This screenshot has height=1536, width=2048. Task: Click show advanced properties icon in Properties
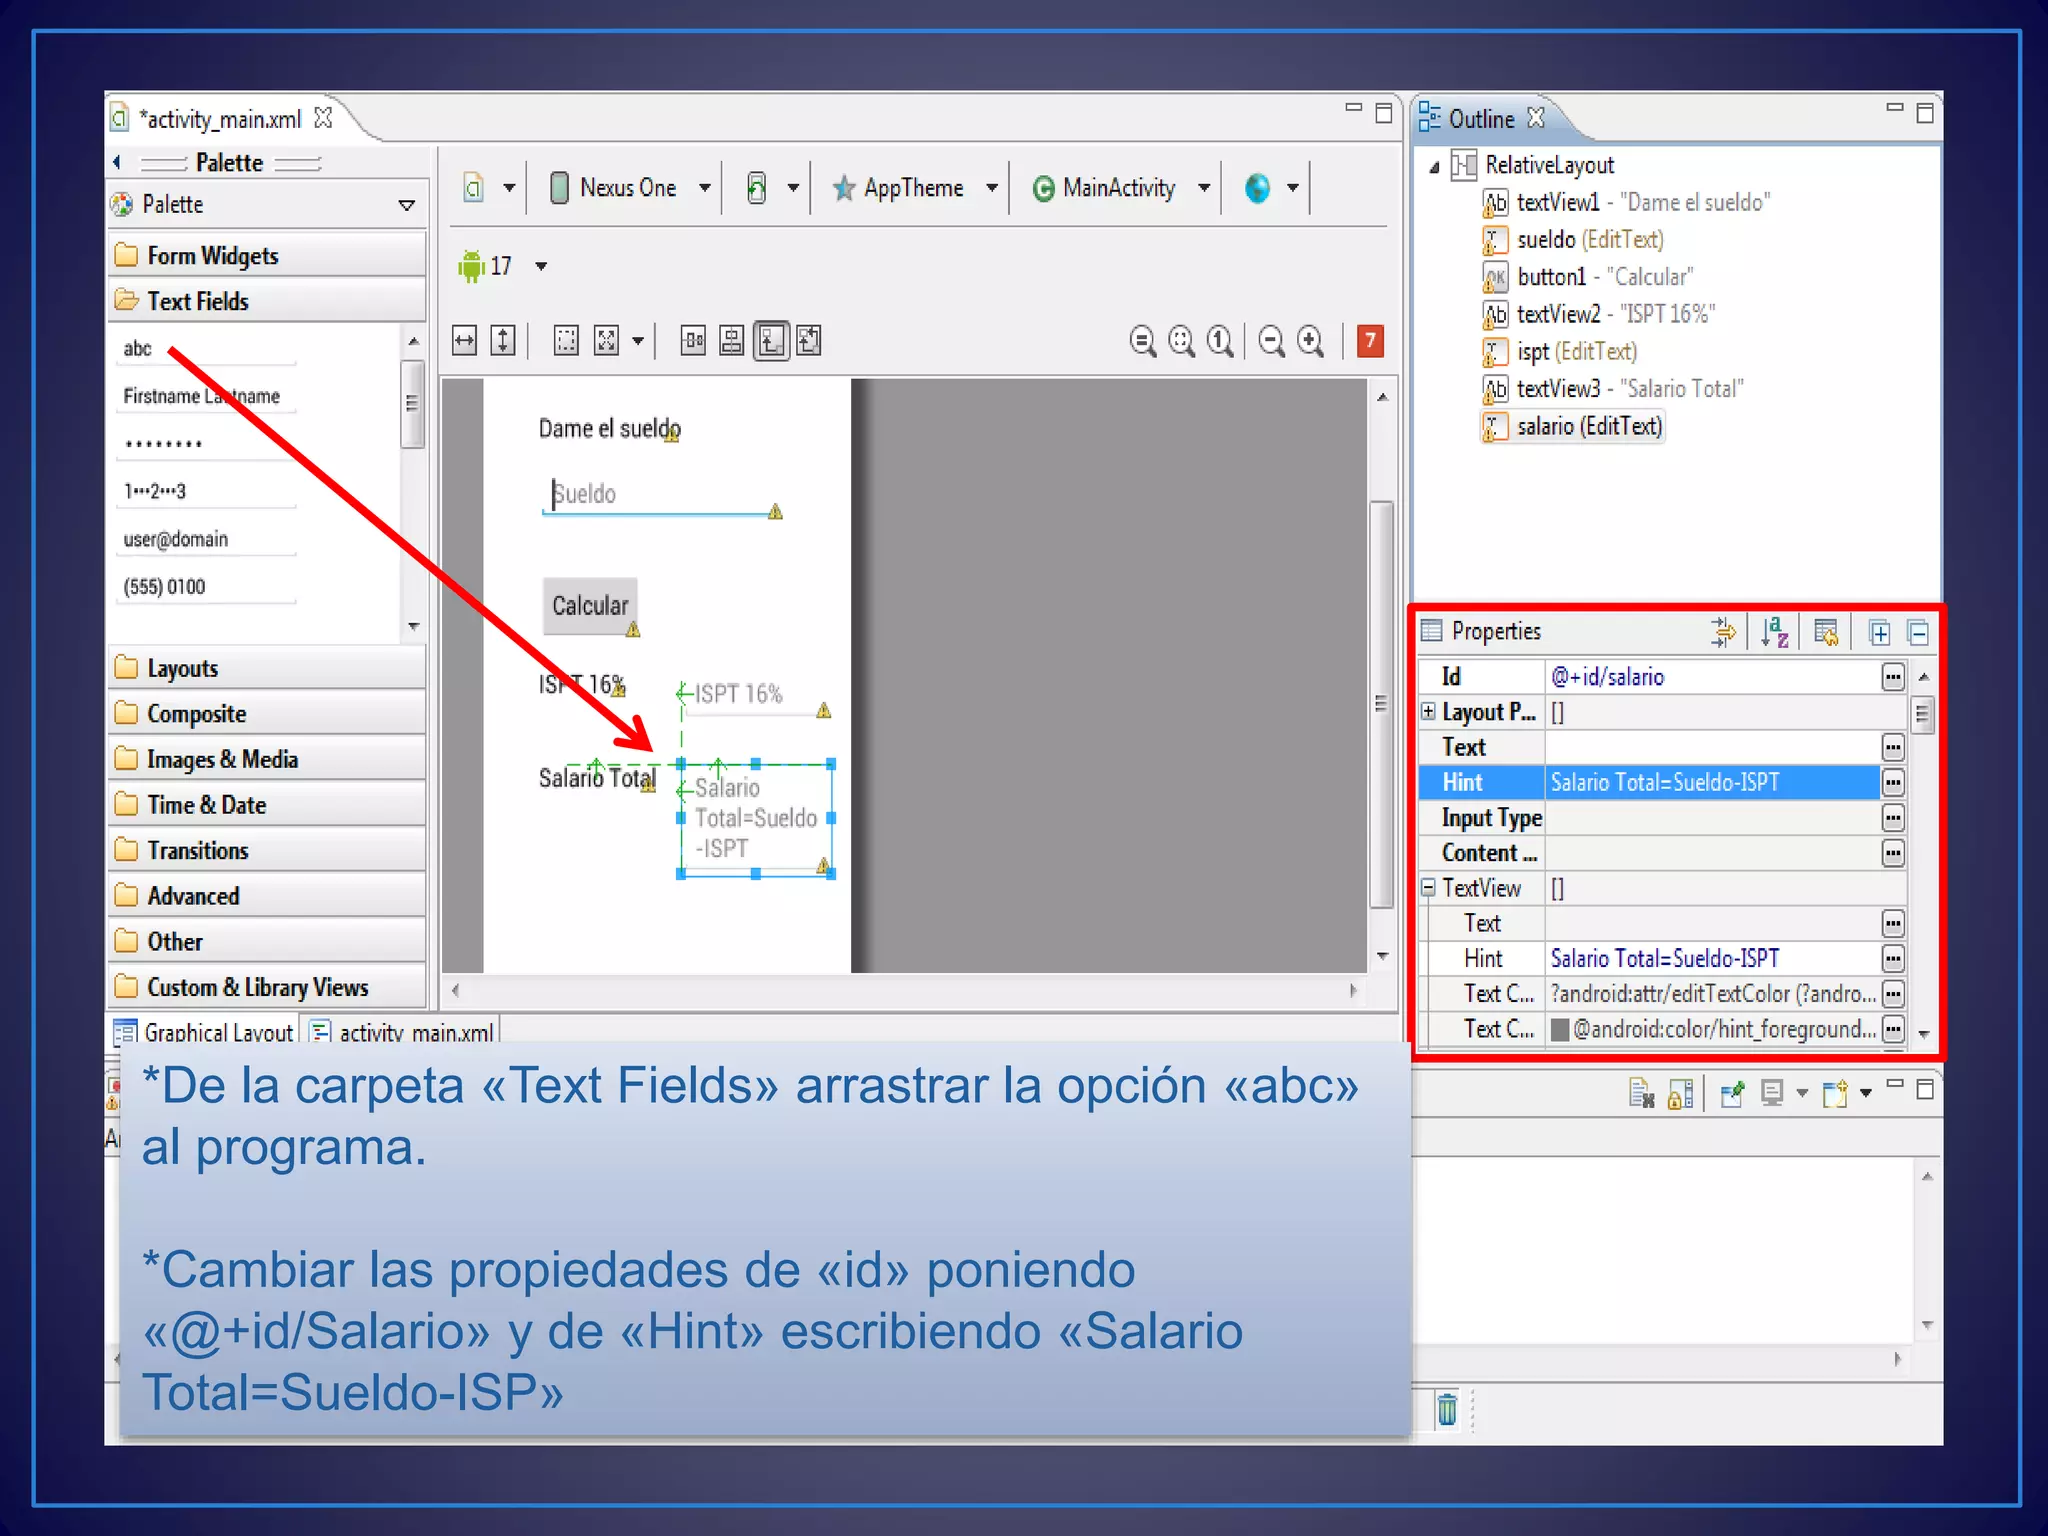(x=1723, y=632)
